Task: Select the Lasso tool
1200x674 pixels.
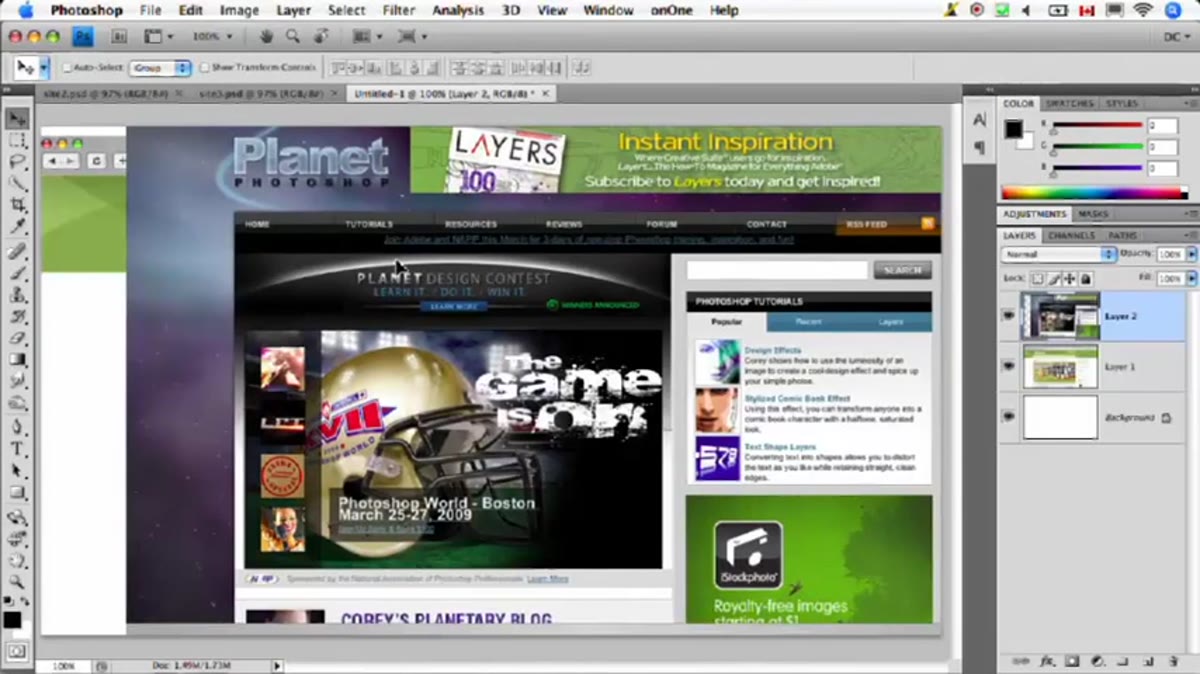Action: point(17,162)
